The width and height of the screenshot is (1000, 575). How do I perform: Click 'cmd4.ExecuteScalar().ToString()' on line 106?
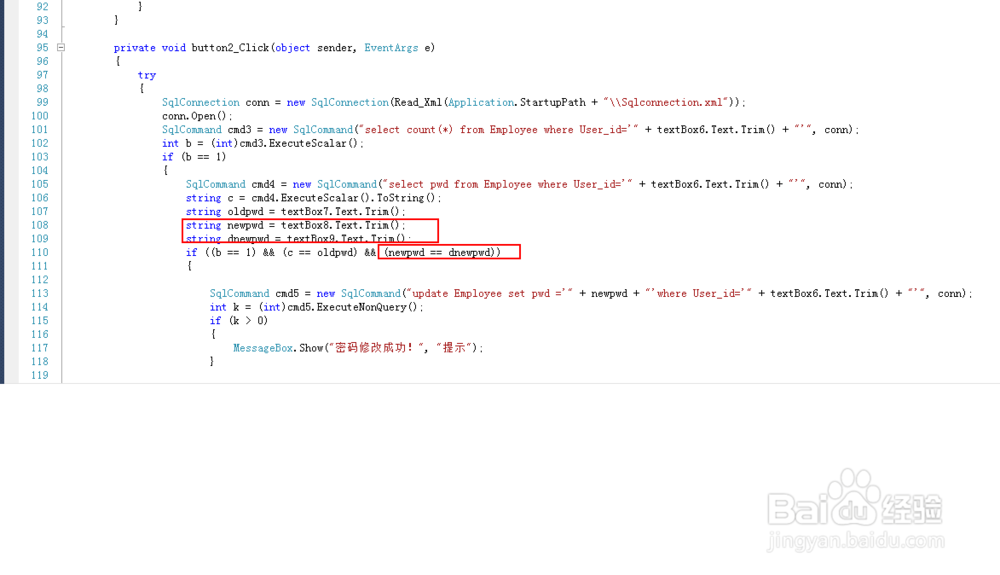coord(344,198)
